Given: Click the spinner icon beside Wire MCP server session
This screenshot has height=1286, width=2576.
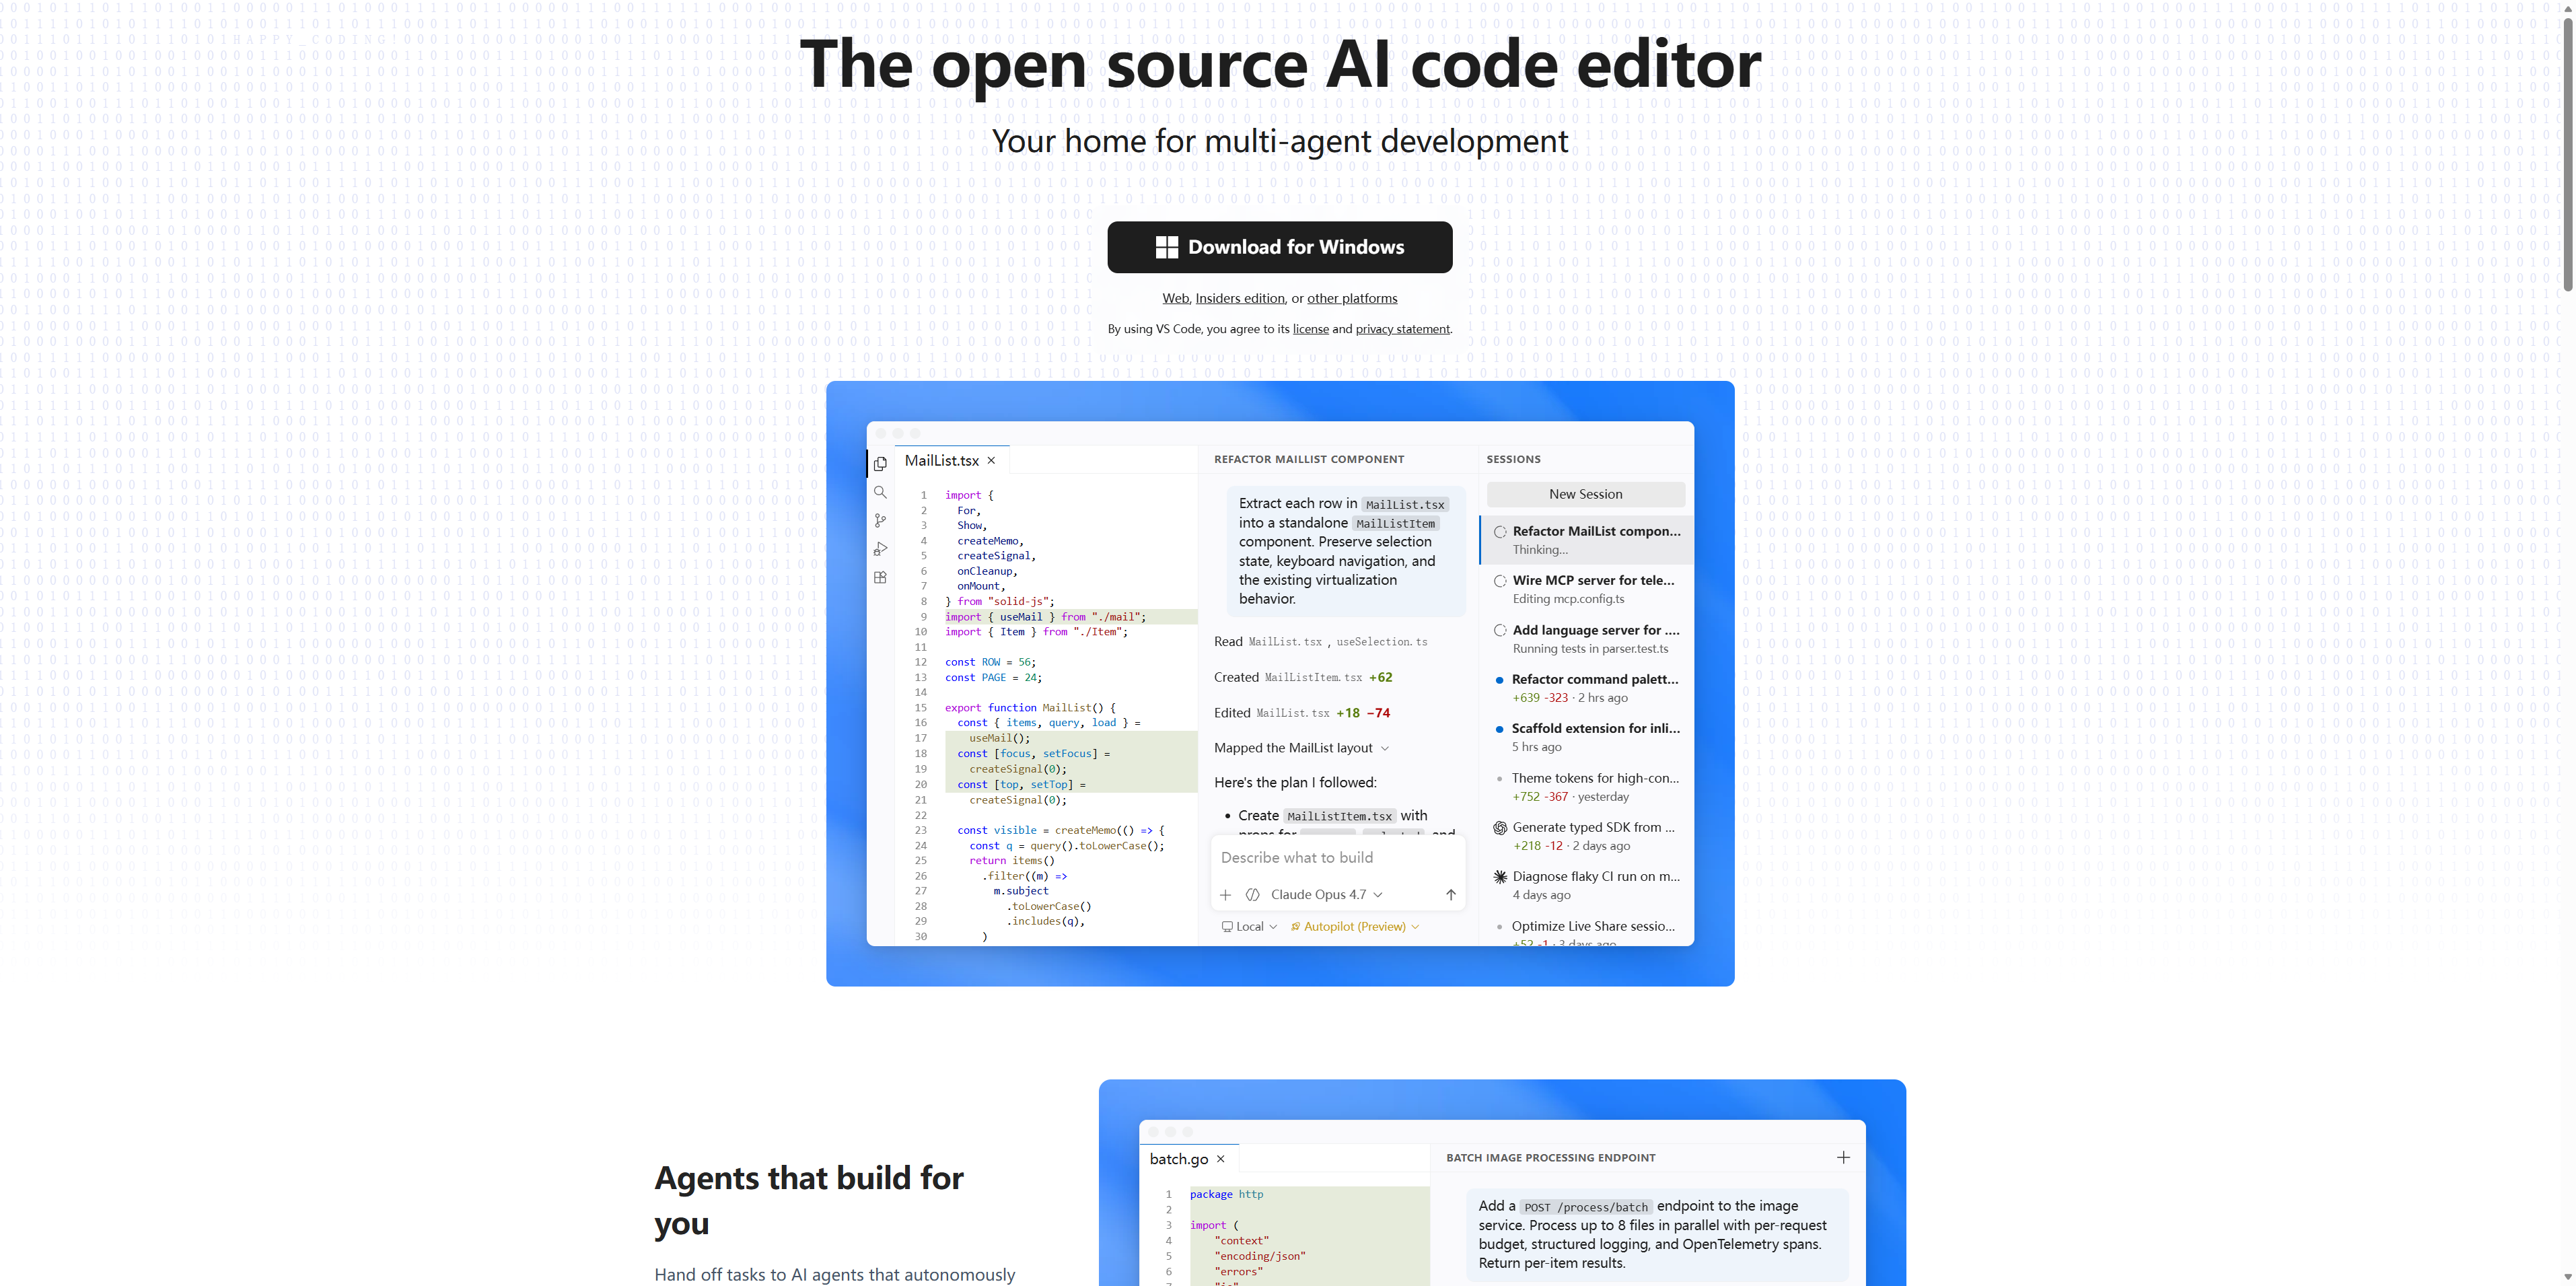Looking at the screenshot, I should tap(1500, 581).
